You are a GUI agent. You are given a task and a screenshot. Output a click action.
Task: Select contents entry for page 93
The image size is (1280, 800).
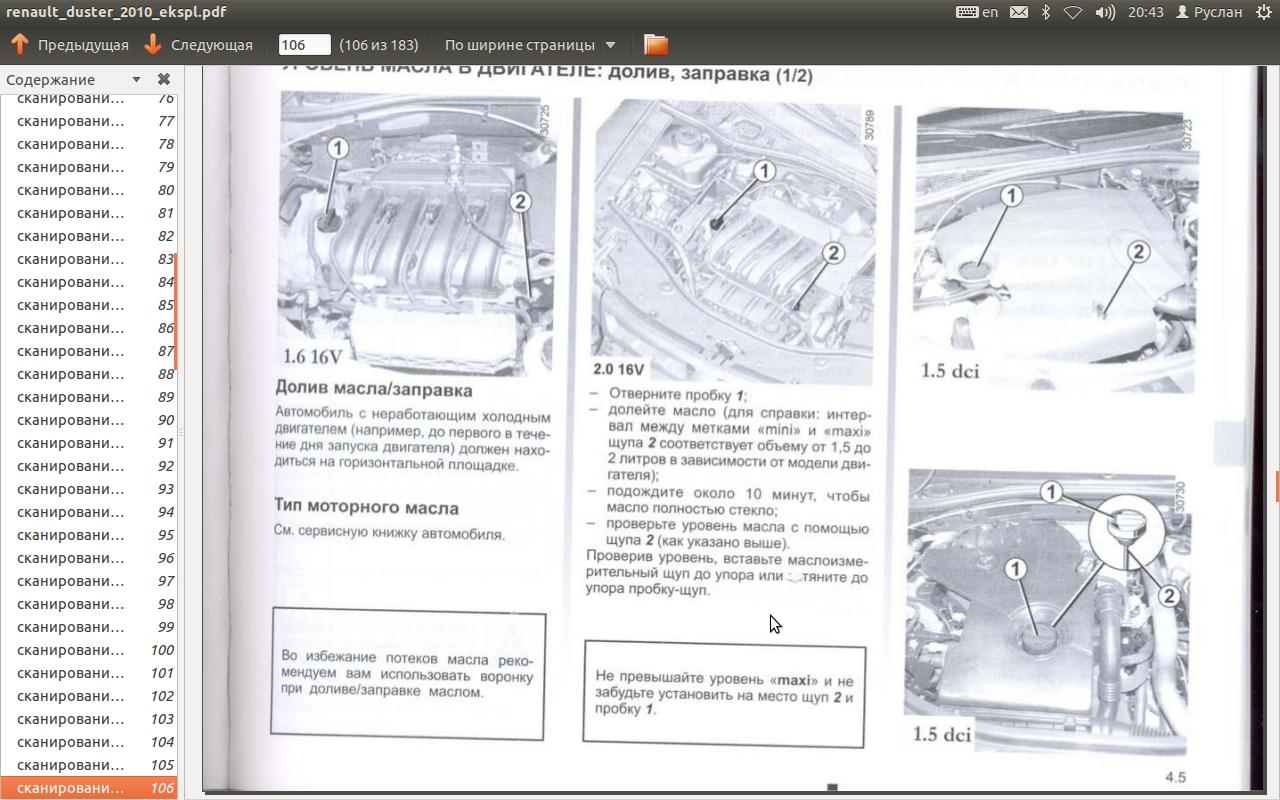tap(89, 489)
